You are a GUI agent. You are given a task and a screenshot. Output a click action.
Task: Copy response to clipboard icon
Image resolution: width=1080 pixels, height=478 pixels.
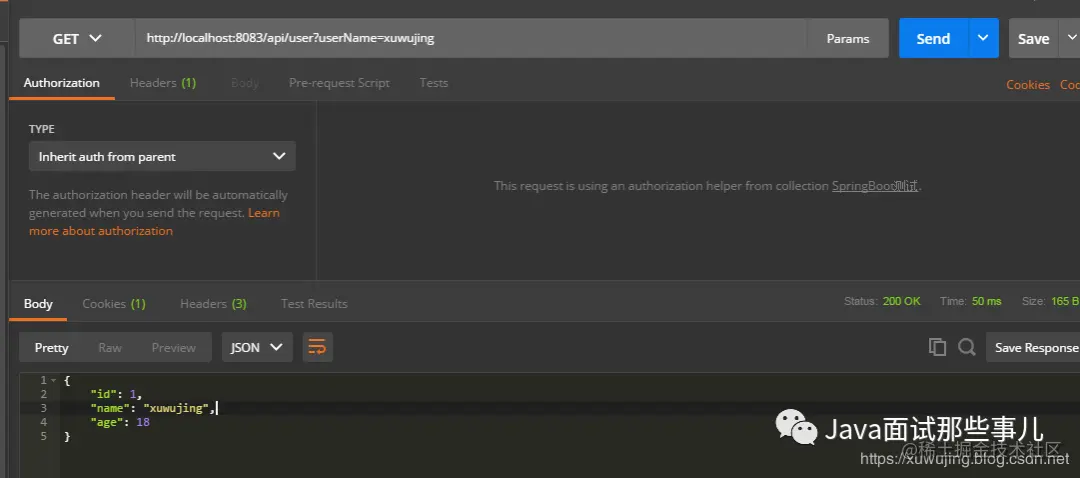coord(937,347)
